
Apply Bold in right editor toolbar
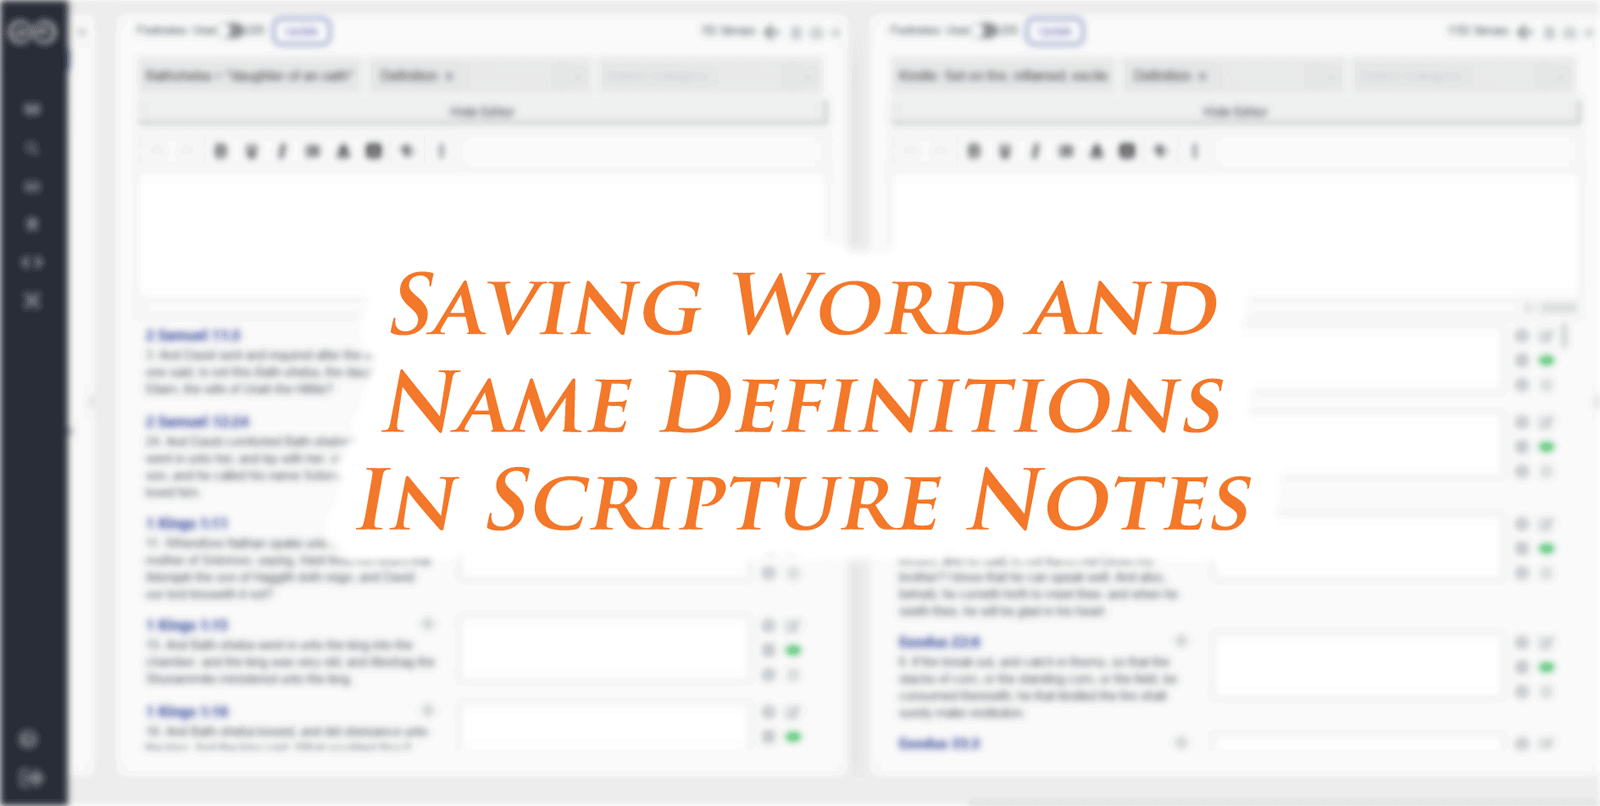click(974, 151)
